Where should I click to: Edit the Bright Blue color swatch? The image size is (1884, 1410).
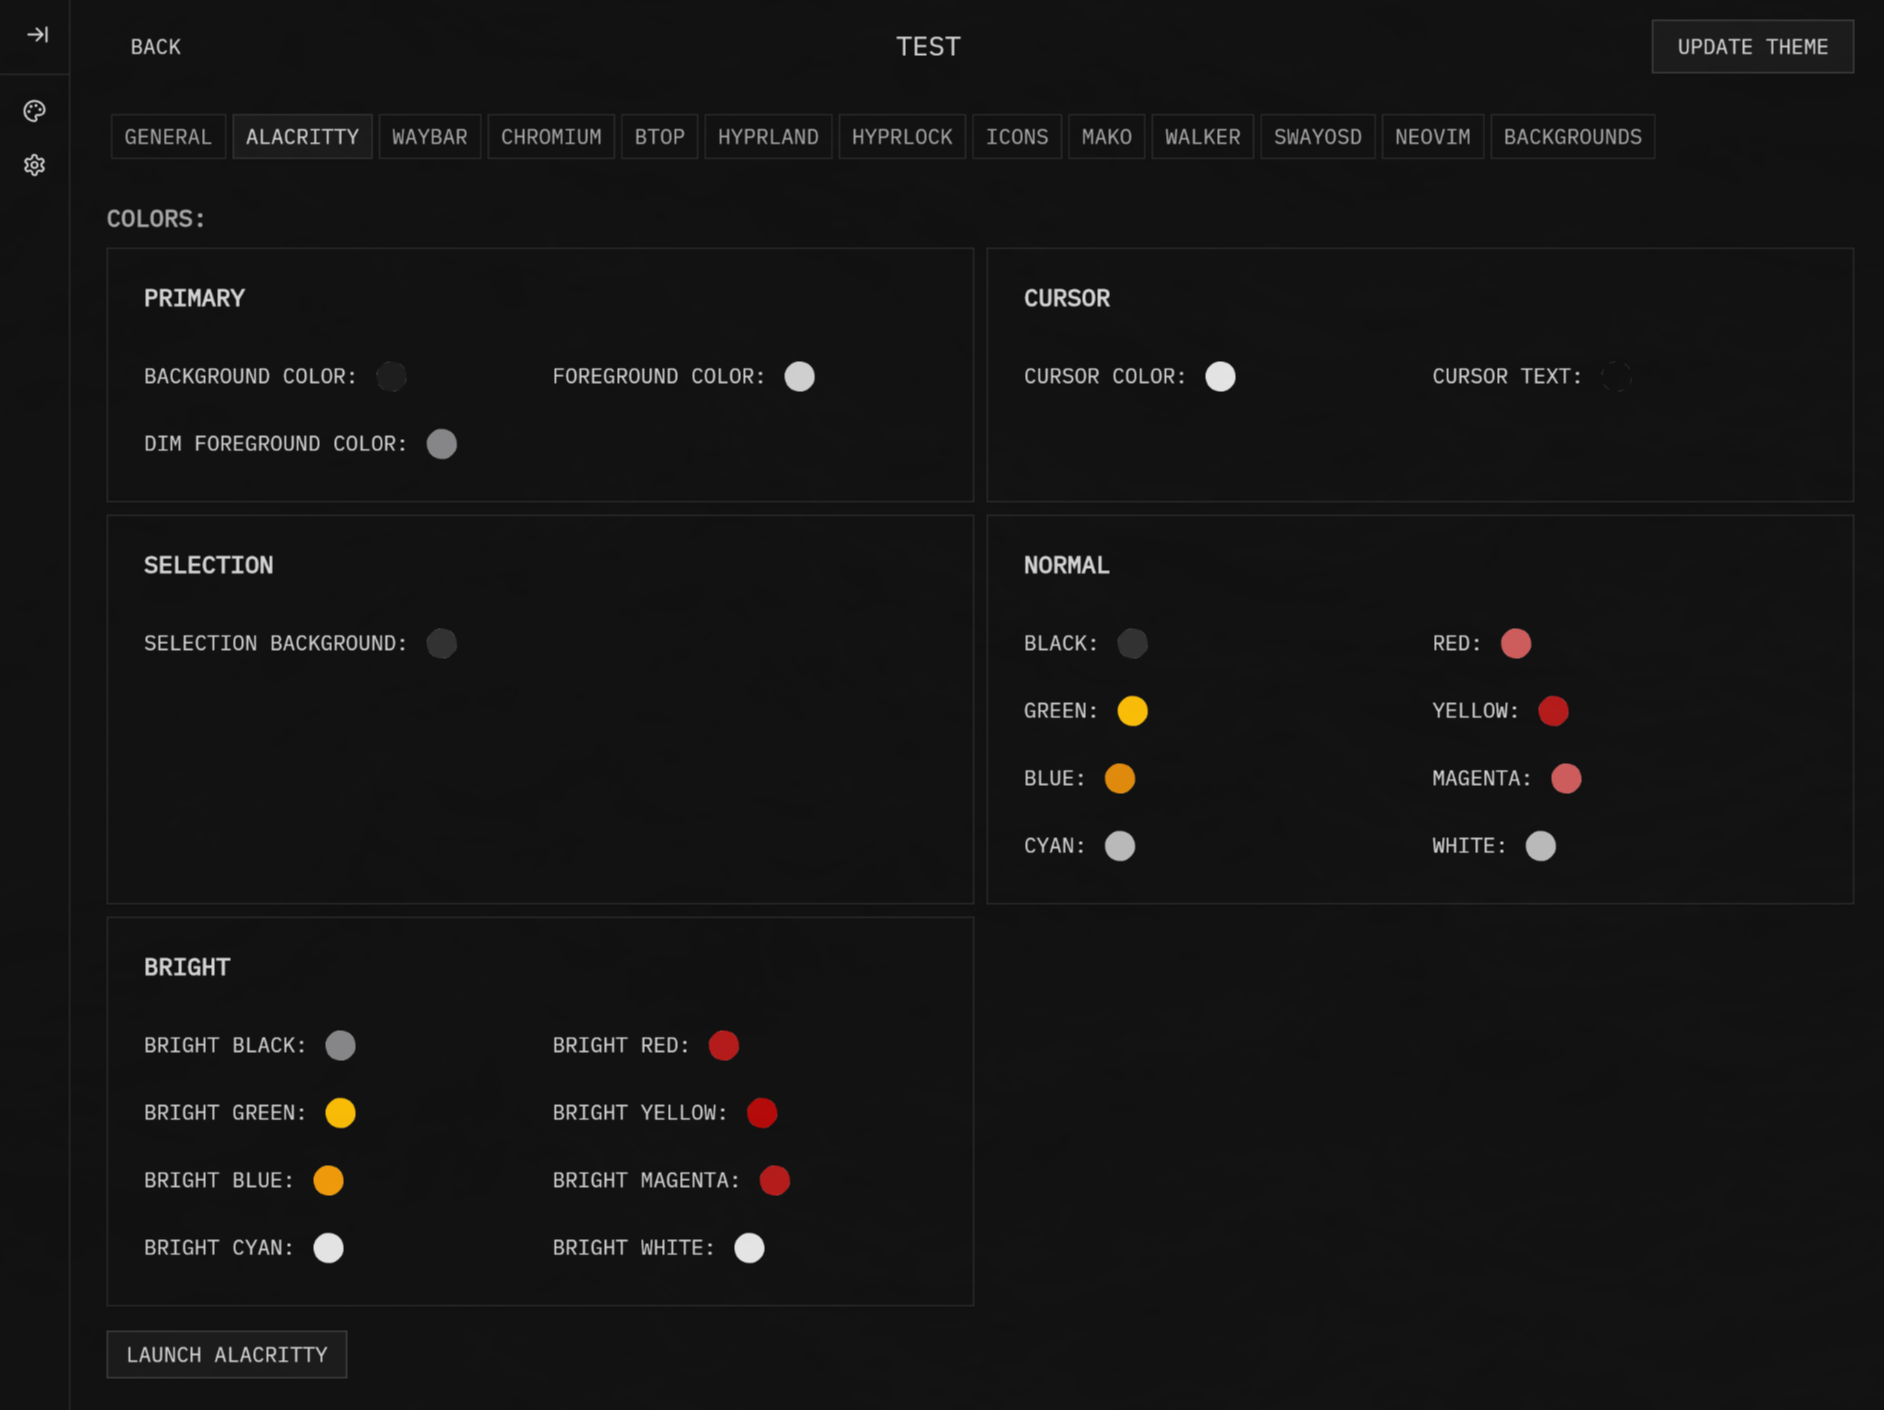coord(329,1180)
